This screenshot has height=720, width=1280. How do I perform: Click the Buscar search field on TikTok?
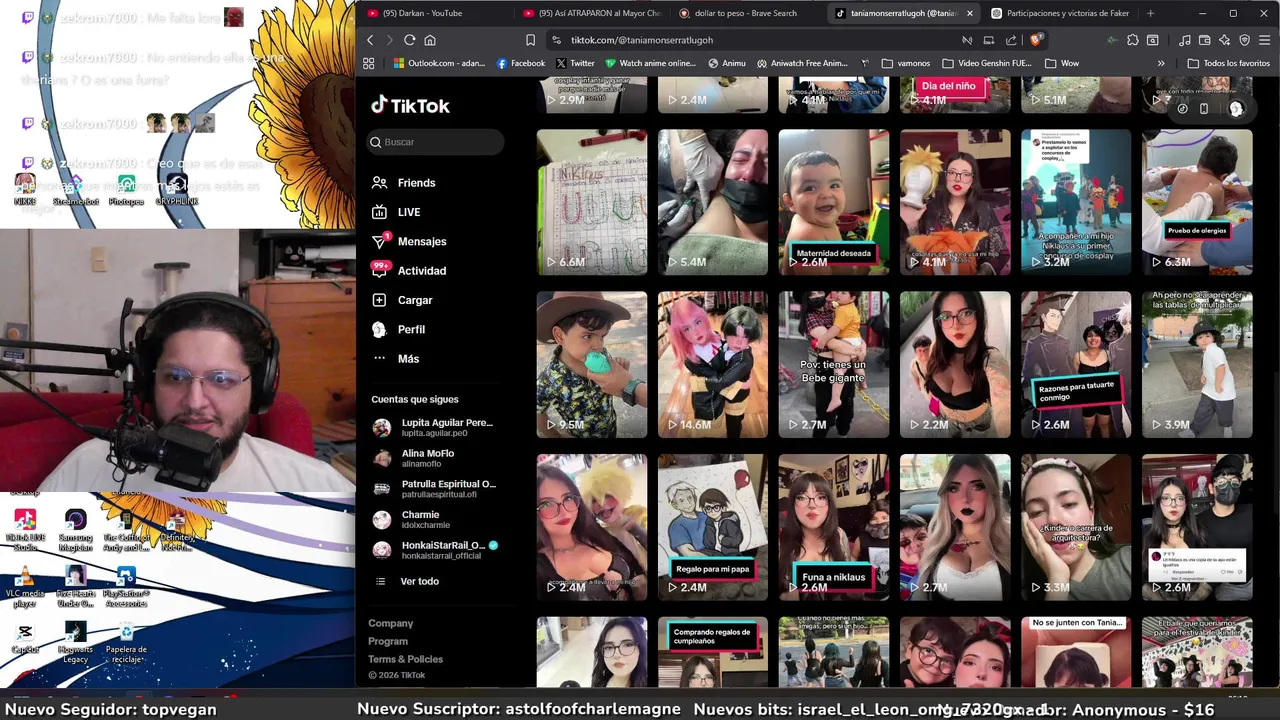click(435, 142)
